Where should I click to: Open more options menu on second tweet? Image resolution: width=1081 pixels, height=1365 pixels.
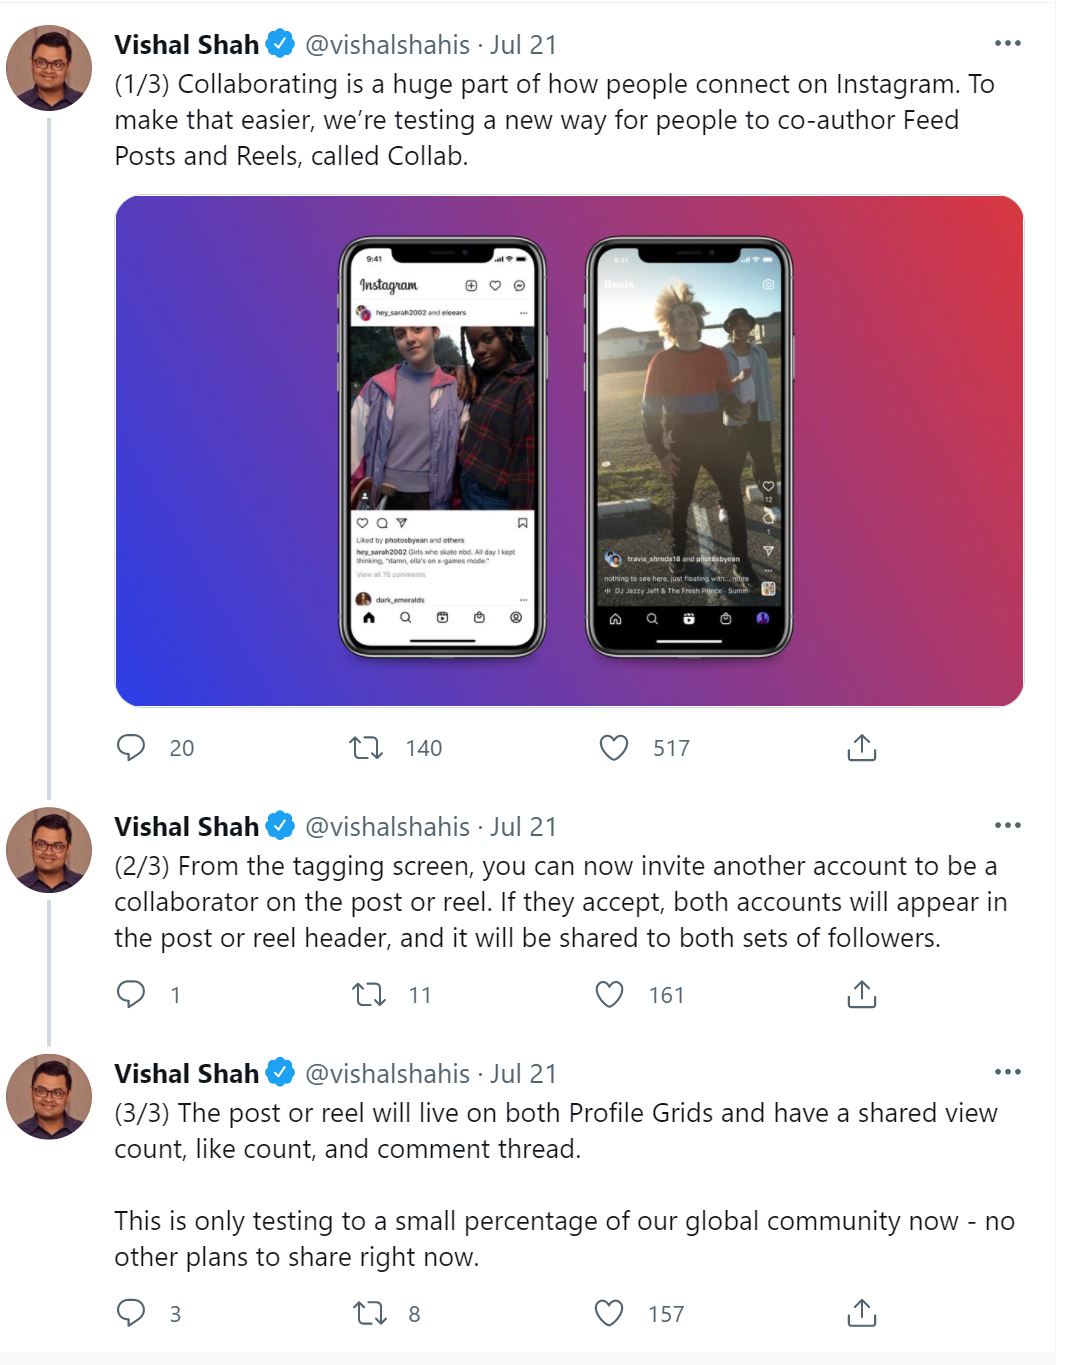pyautogui.click(x=1007, y=826)
